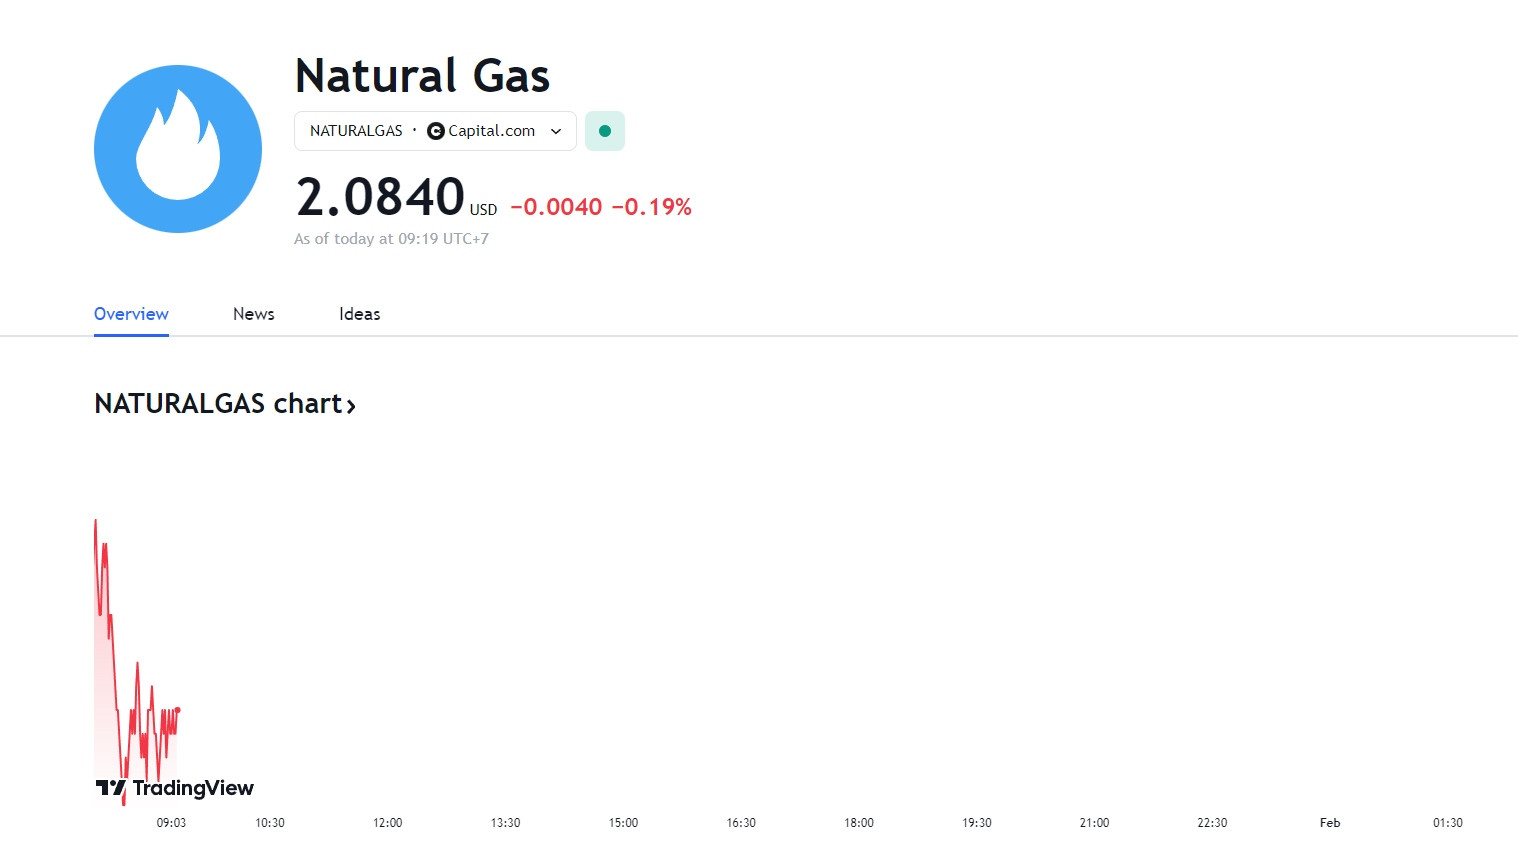Viewport: 1518px width, 850px height.
Task: Switch to the Ideas tab
Action: pos(360,314)
